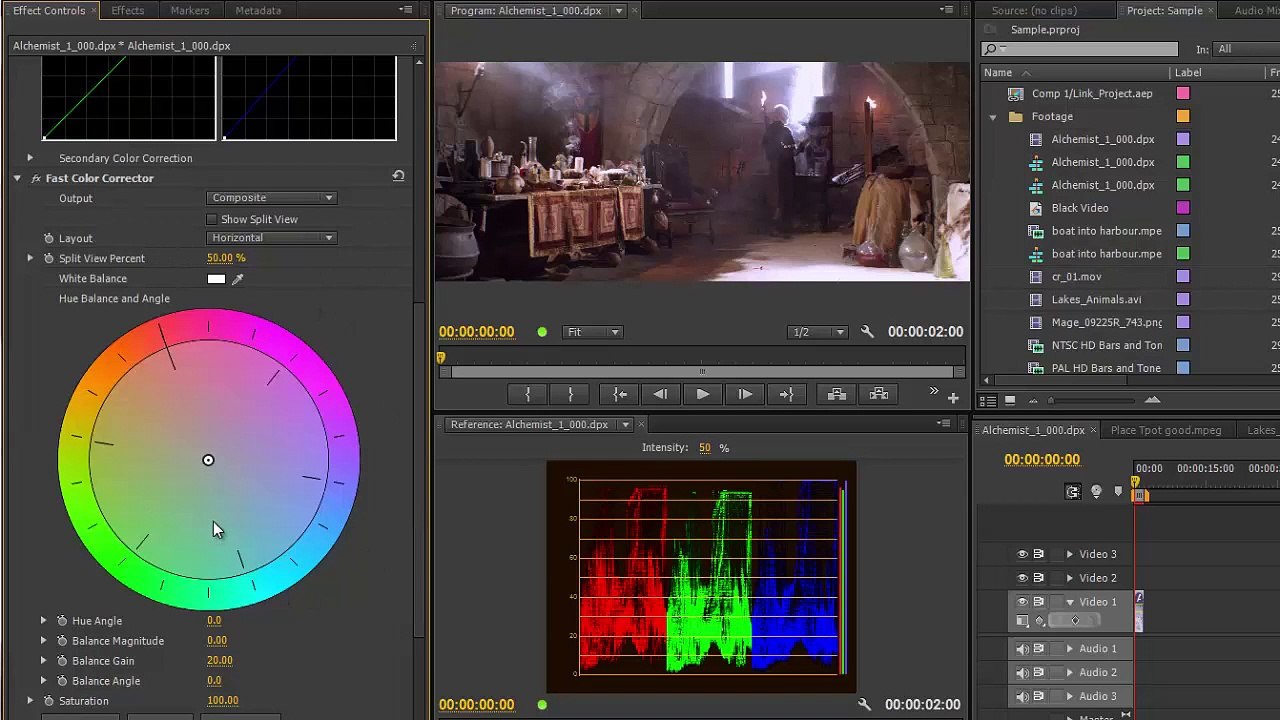Expand the Video 3 track

tap(1070, 554)
